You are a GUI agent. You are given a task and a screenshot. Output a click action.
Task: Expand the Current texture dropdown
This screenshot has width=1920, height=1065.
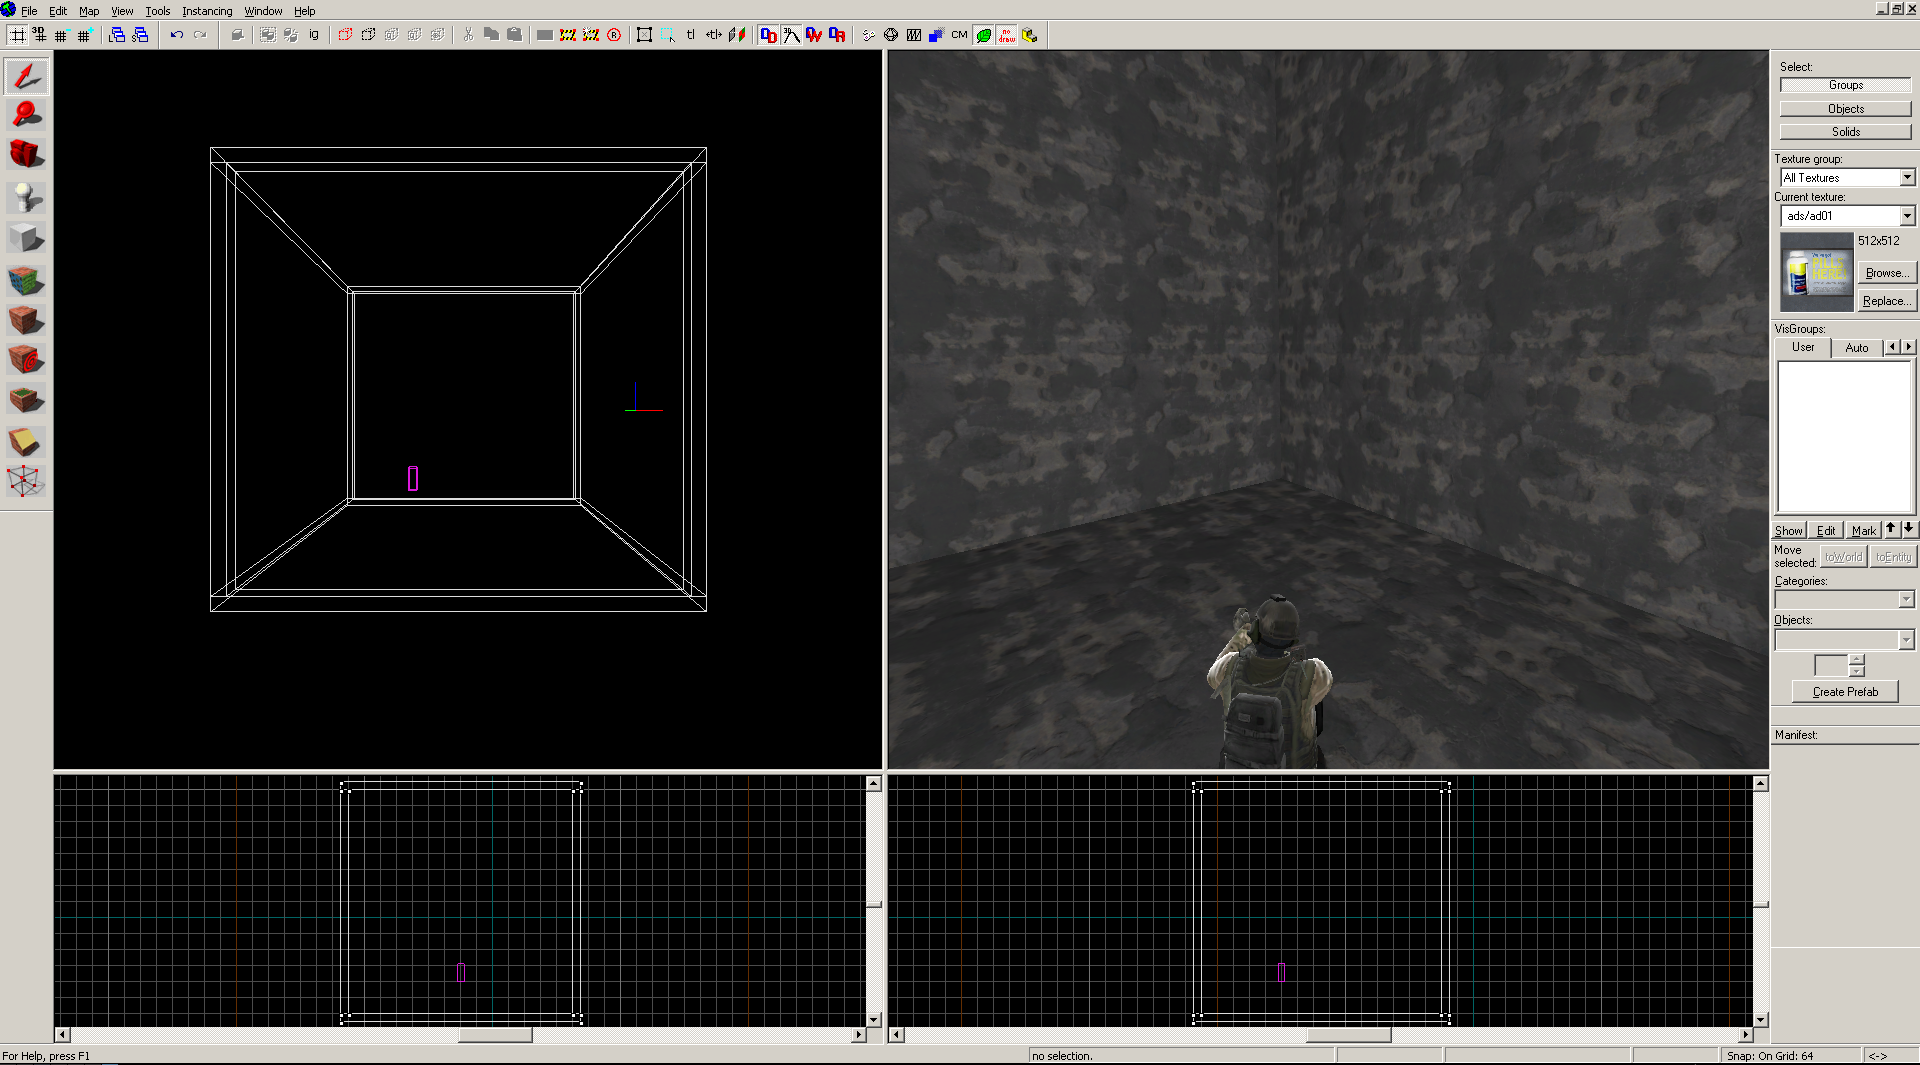point(1907,216)
